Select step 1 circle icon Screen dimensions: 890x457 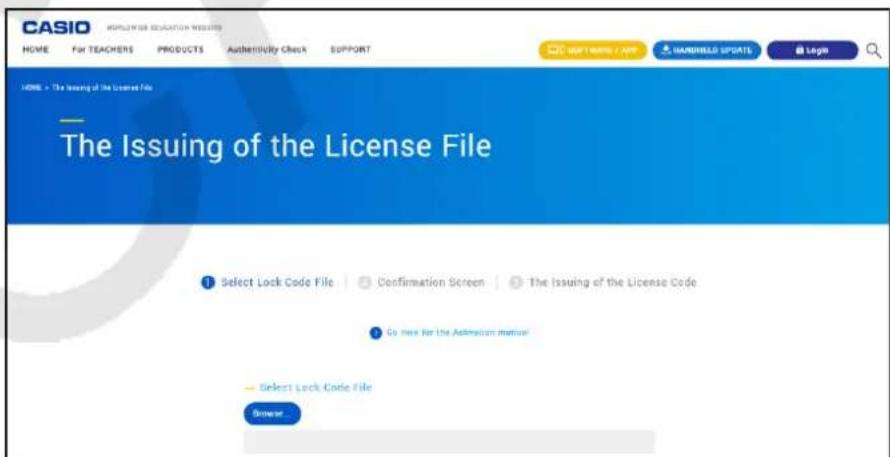pyautogui.click(x=208, y=282)
